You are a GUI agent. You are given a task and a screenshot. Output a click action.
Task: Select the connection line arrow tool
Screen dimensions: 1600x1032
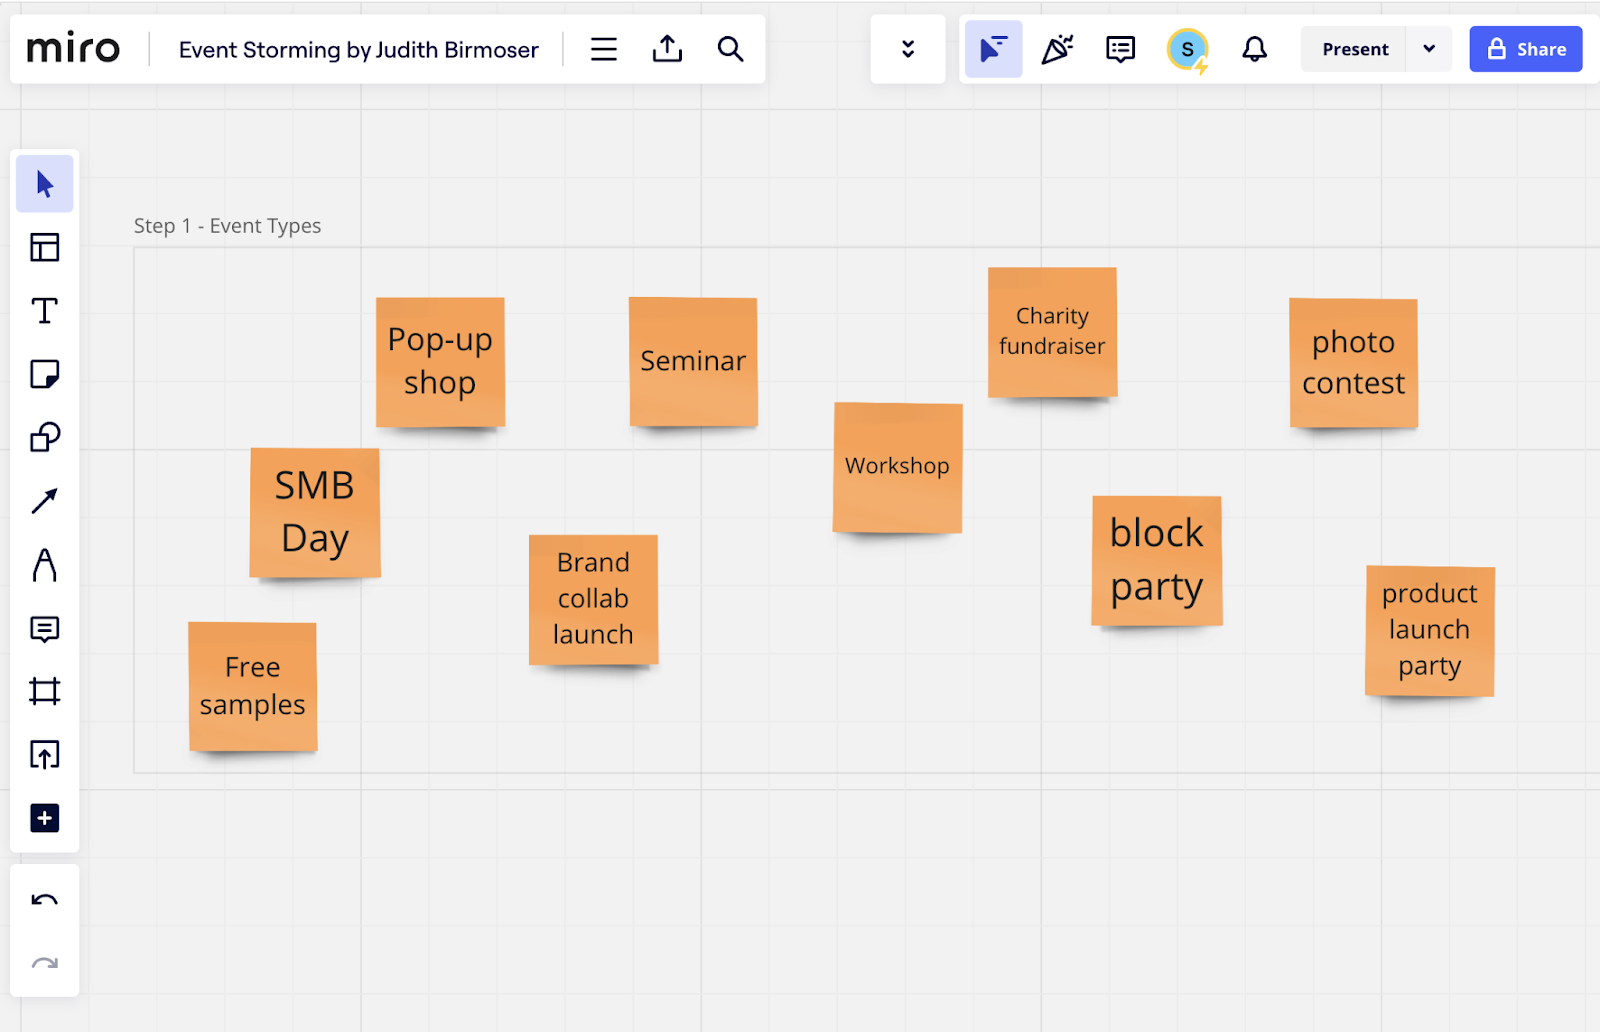coord(44,500)
